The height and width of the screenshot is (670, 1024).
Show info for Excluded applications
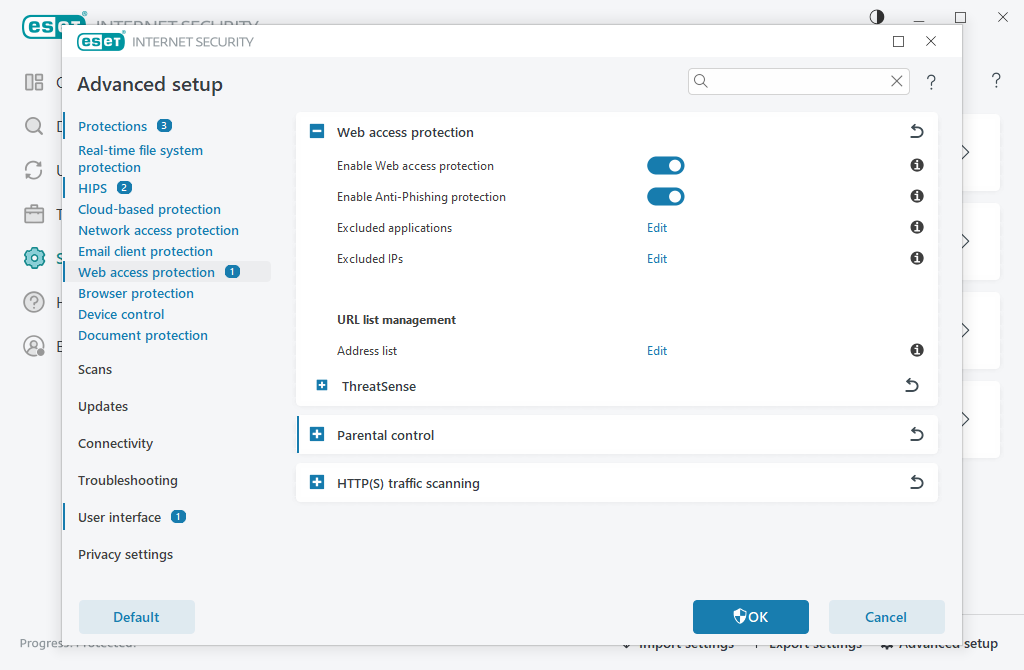pos(917,227)
